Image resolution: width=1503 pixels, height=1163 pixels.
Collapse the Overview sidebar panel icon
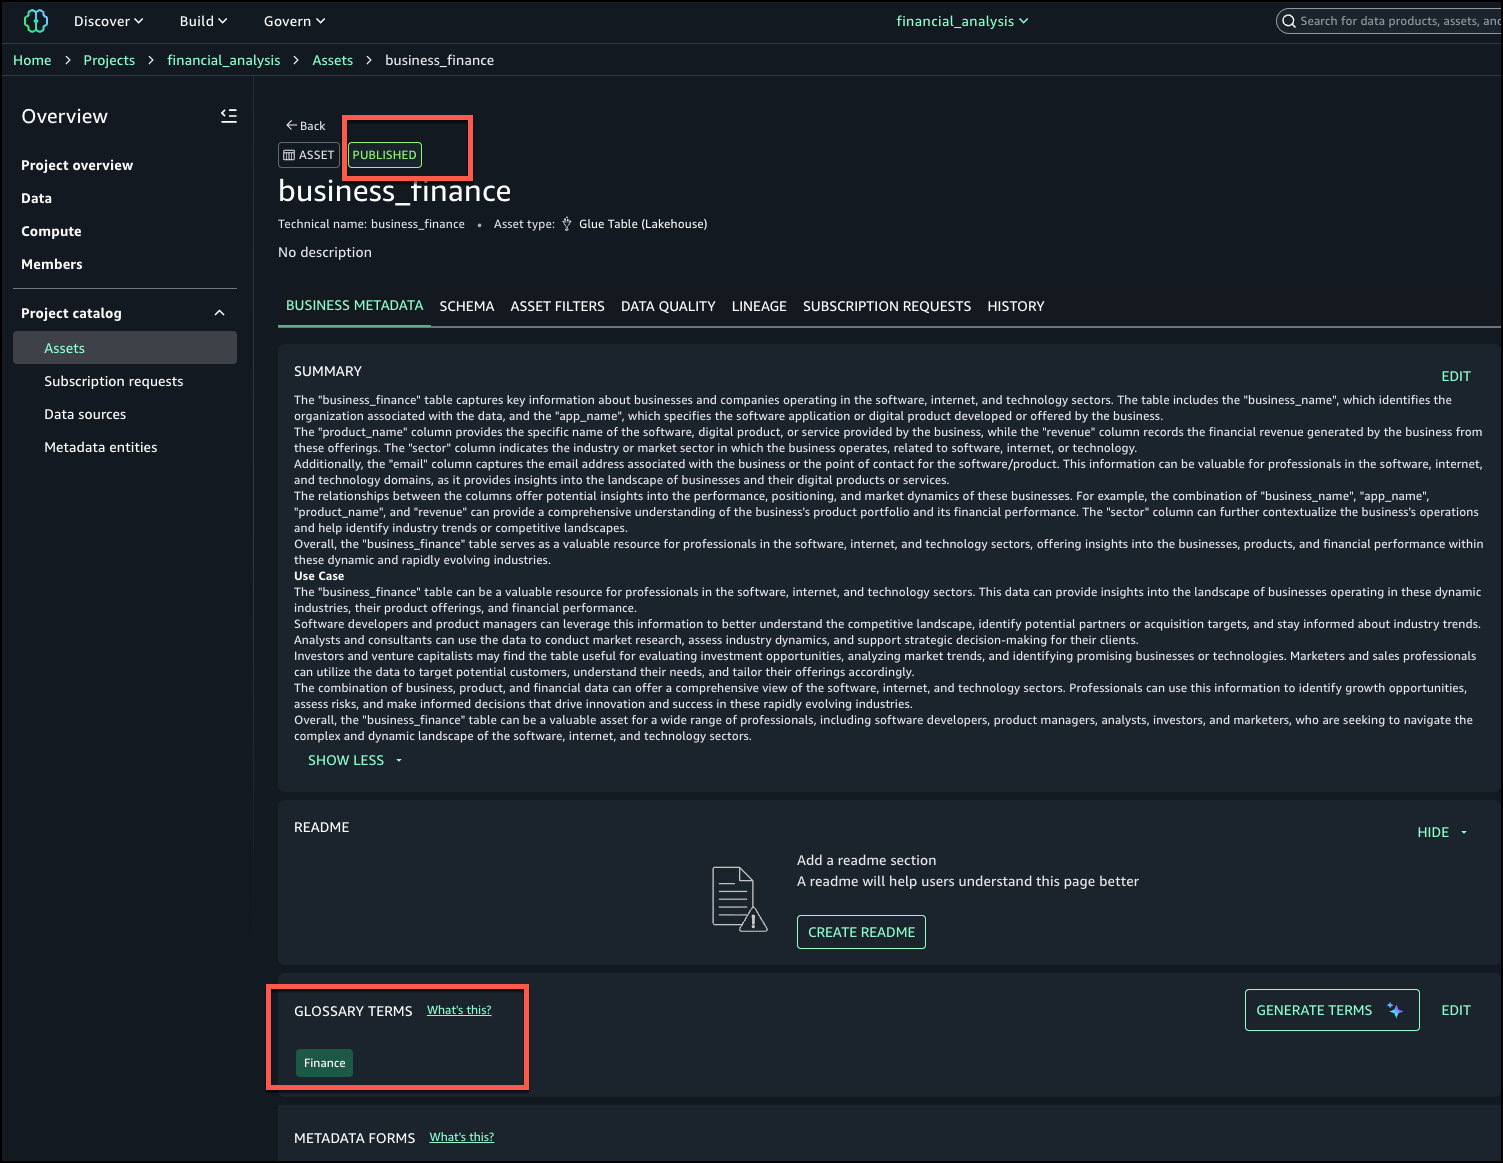tap(229, 116)
